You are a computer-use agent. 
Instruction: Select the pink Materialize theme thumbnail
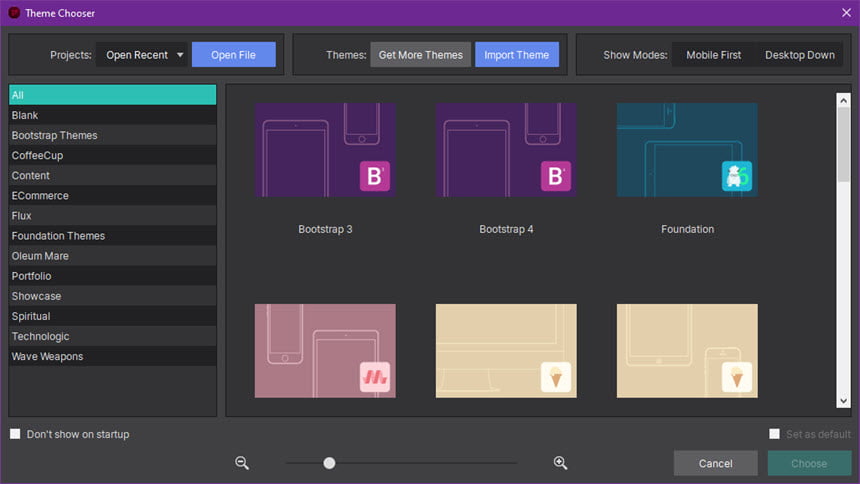click(325, 351)
